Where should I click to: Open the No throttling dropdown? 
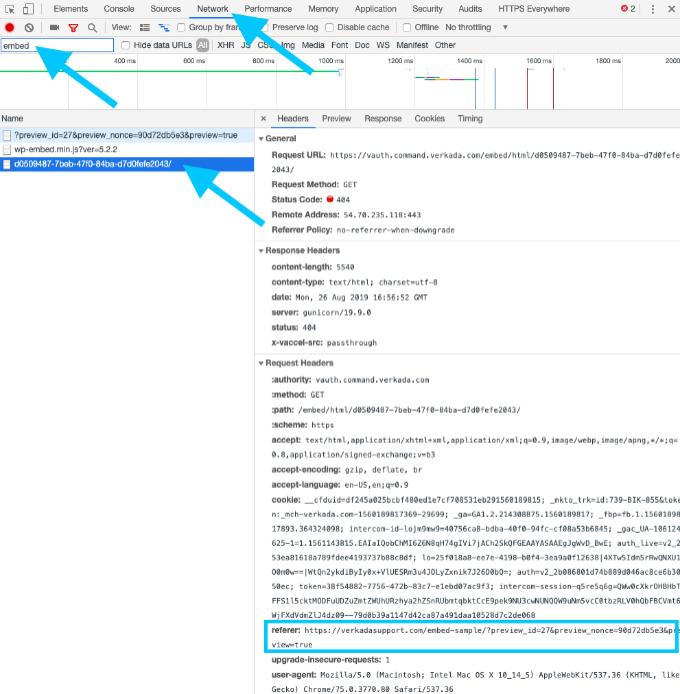tap(476, 27)
